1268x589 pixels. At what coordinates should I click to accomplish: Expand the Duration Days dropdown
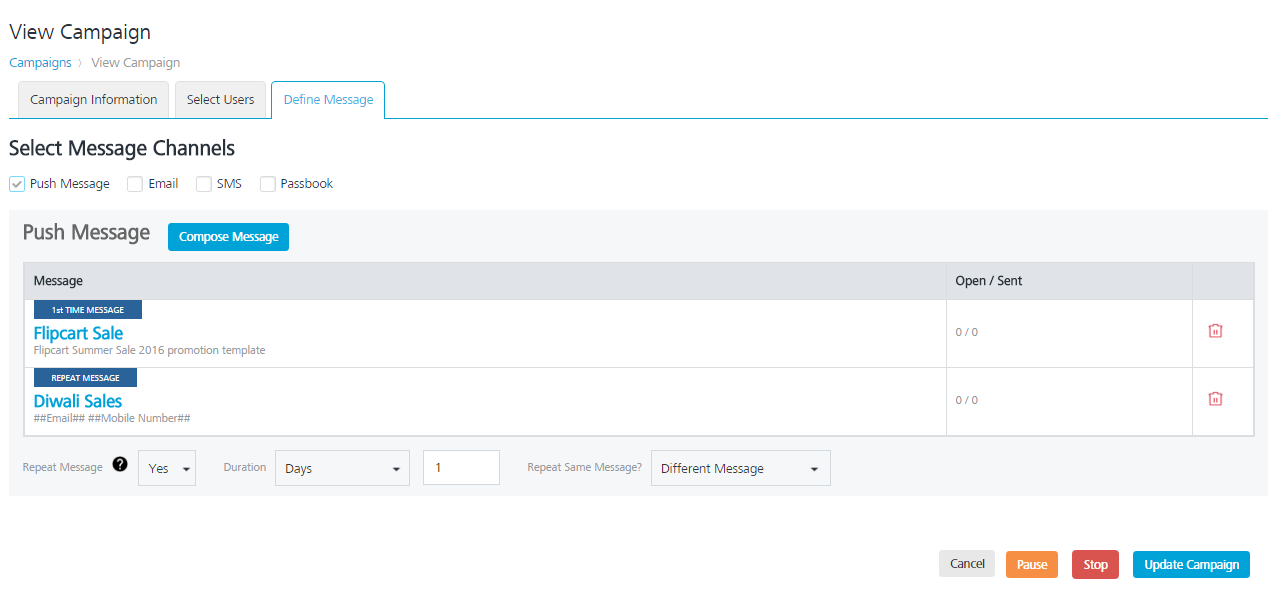pos(342,468)
